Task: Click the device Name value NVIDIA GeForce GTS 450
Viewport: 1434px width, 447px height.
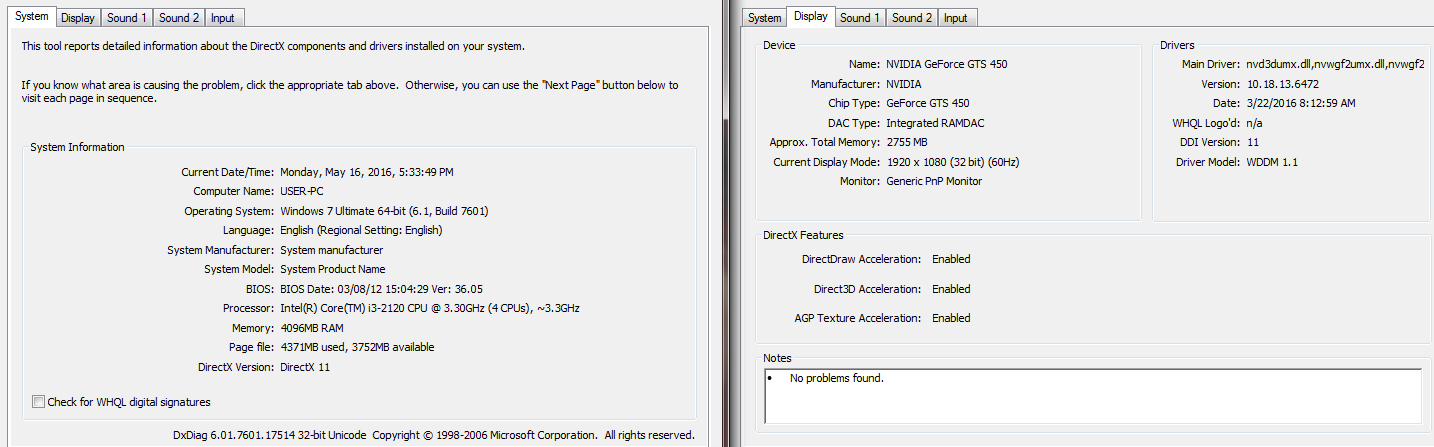Action: 946,64
